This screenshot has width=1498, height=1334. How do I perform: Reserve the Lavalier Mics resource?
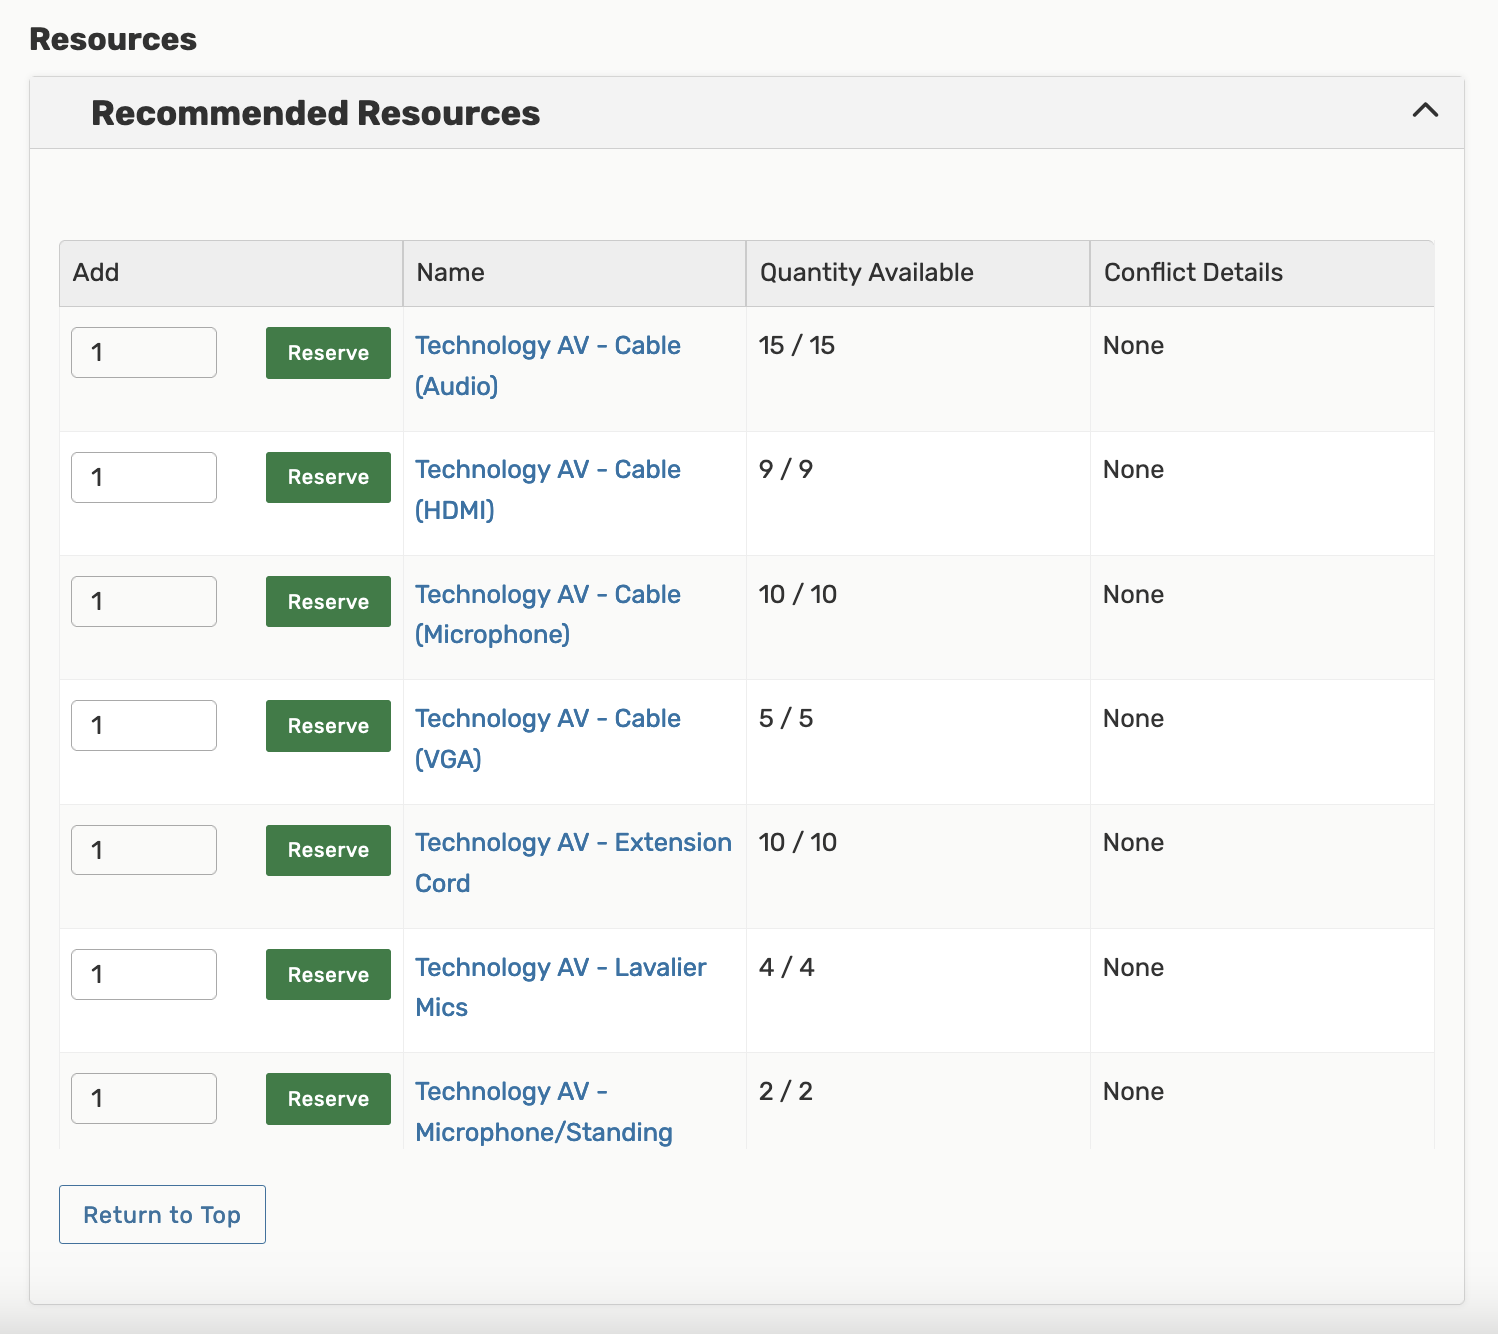pyautogui.click(x=328, y=975)
